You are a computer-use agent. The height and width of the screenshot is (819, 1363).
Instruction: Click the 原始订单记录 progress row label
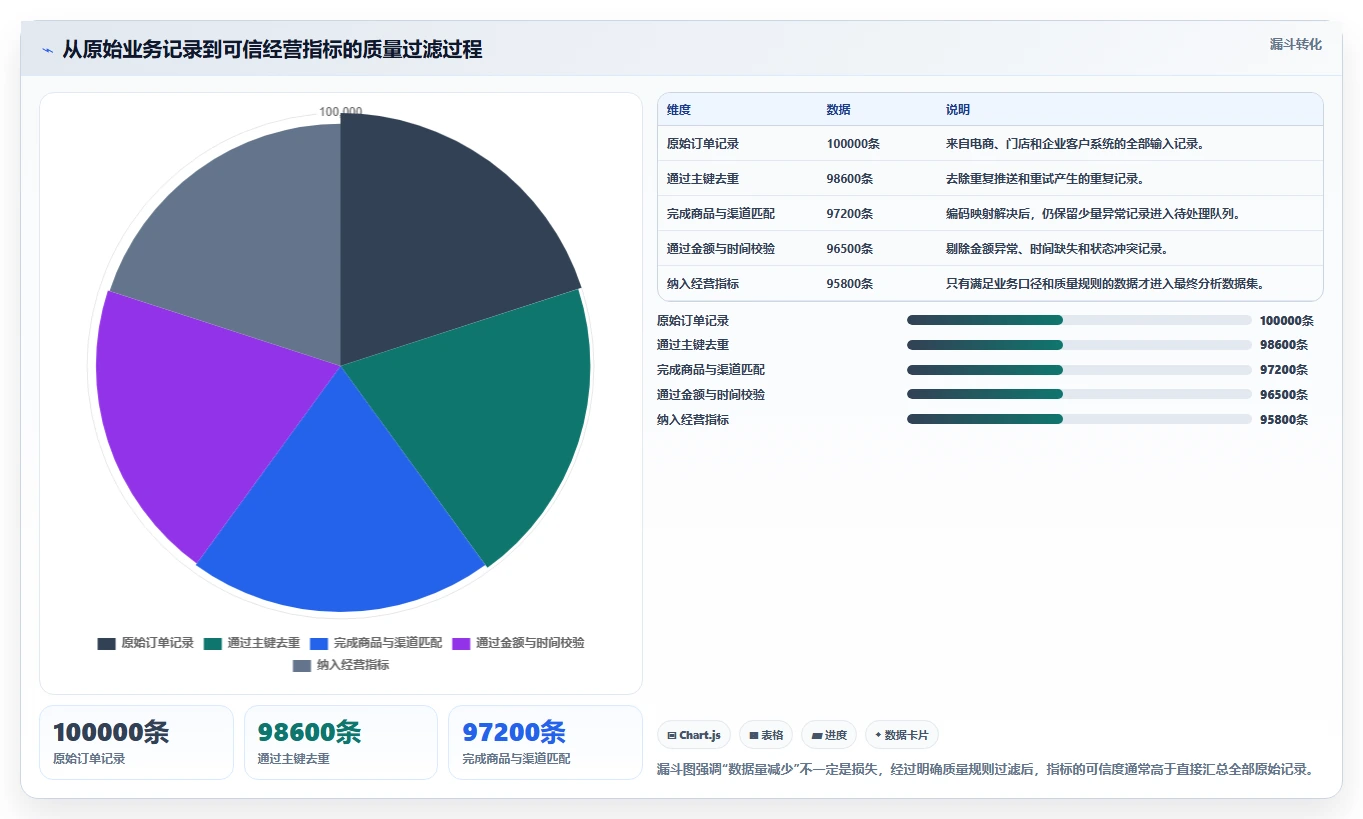pyautogui.click(x=693, y=321)
